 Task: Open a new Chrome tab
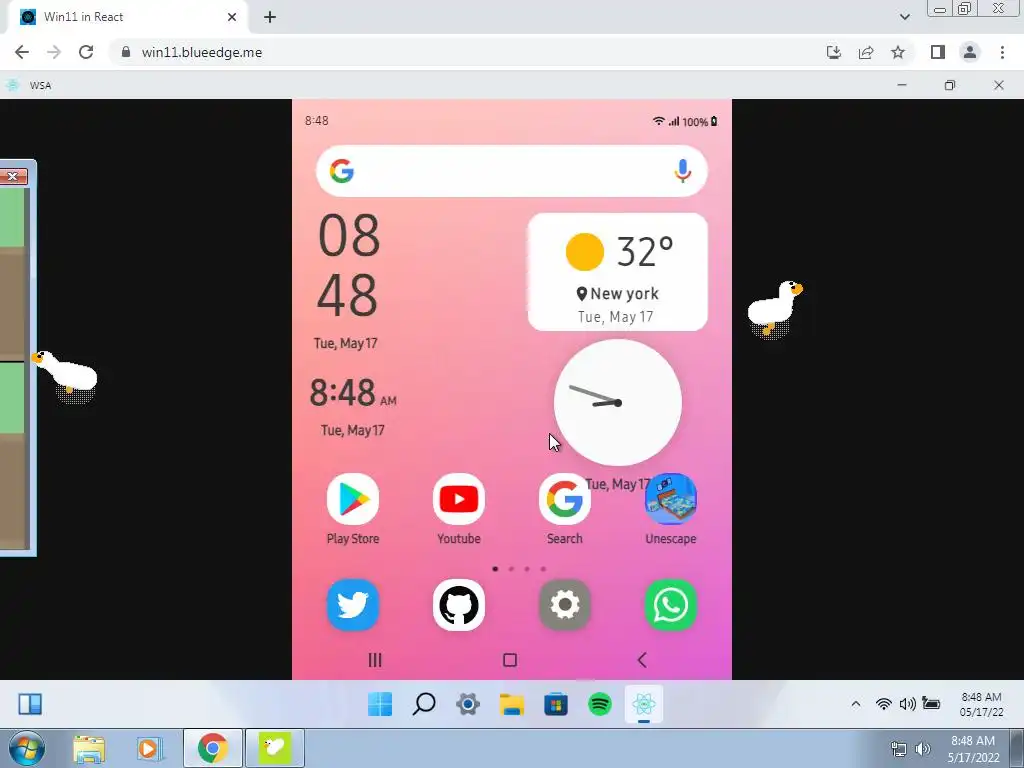(270, 17)
